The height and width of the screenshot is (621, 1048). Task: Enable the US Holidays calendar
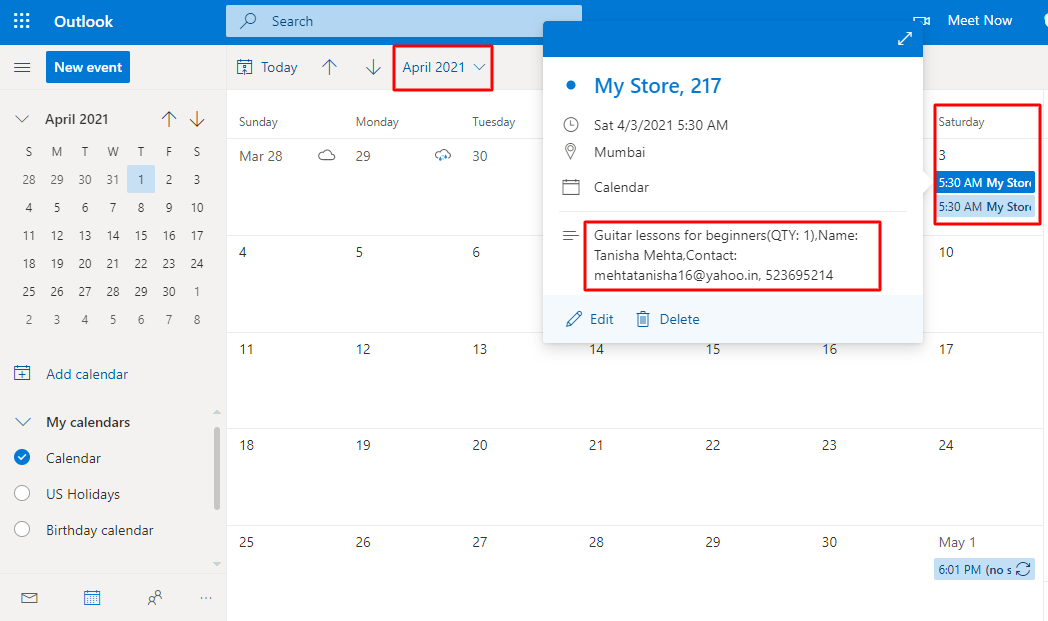pyautogui.click(x=22, y=494)
